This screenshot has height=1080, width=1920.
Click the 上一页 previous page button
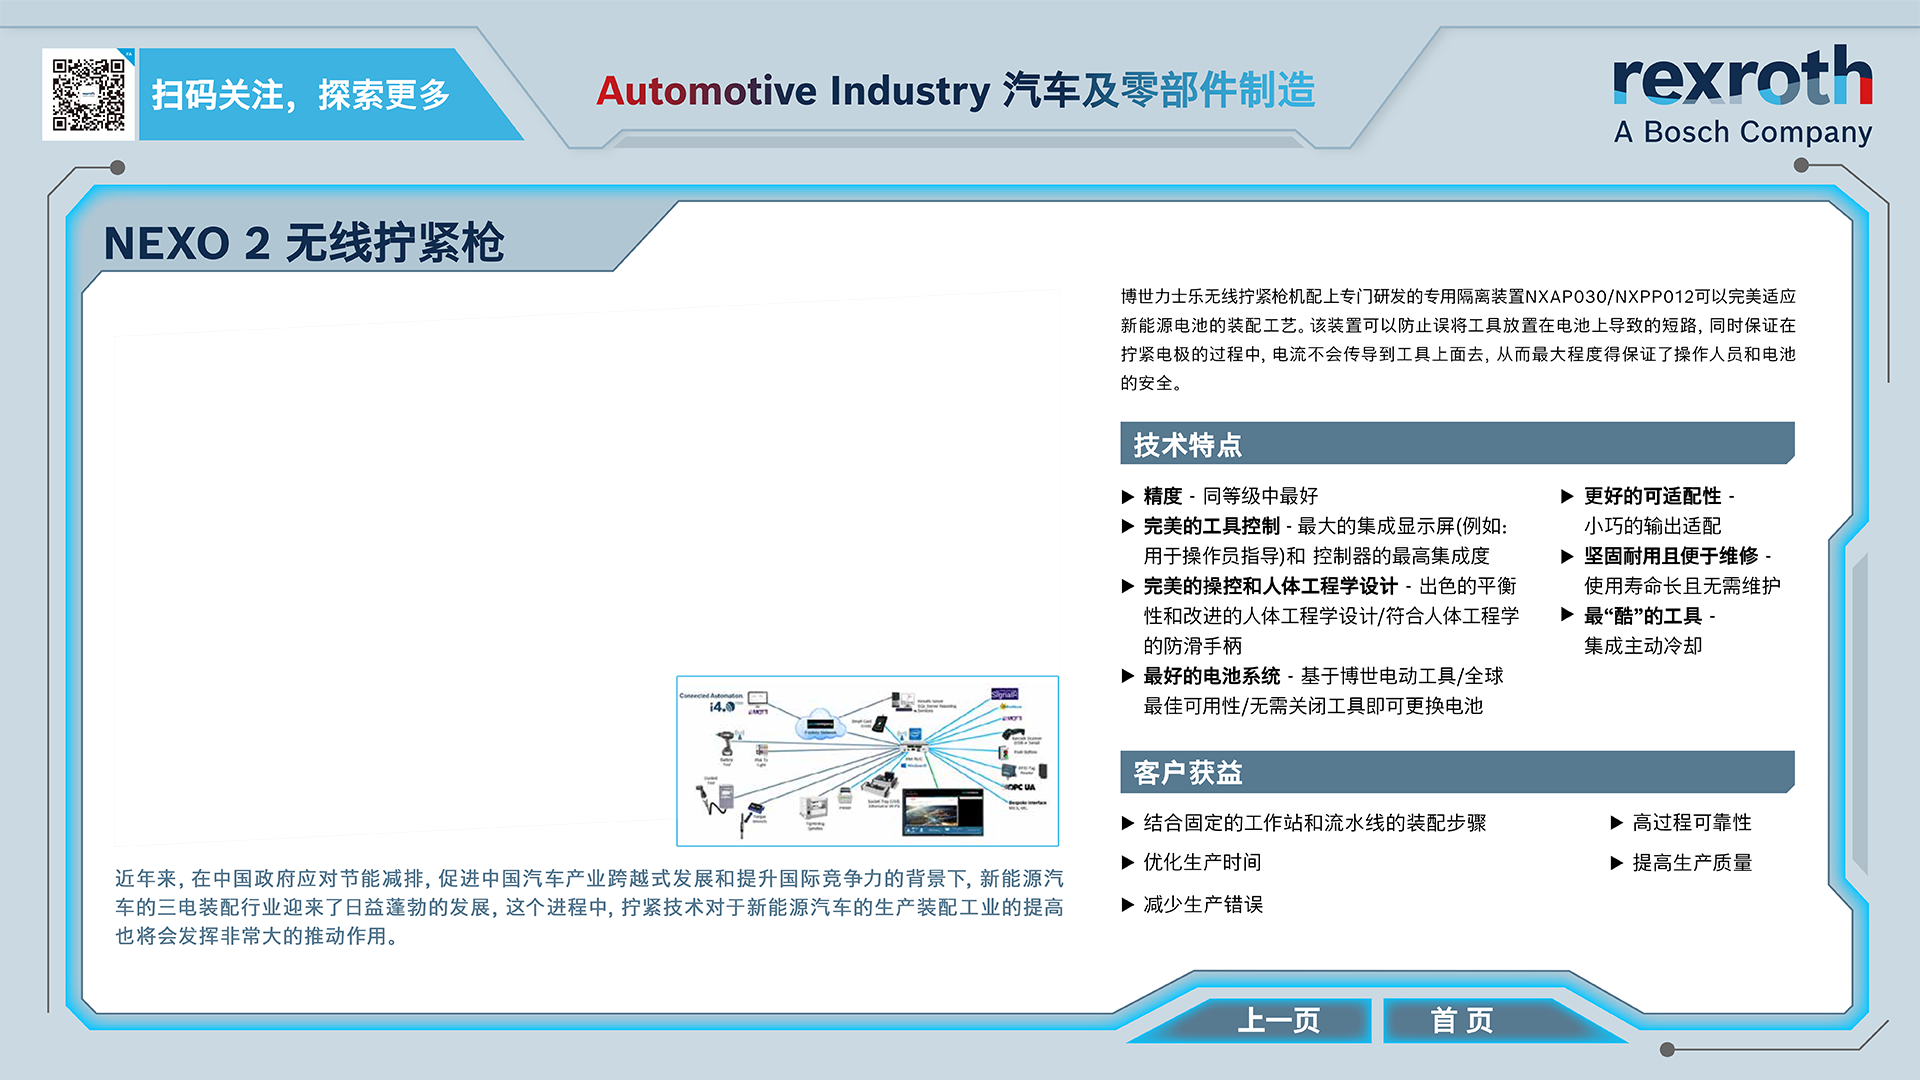click(x=1277, y=1020)
